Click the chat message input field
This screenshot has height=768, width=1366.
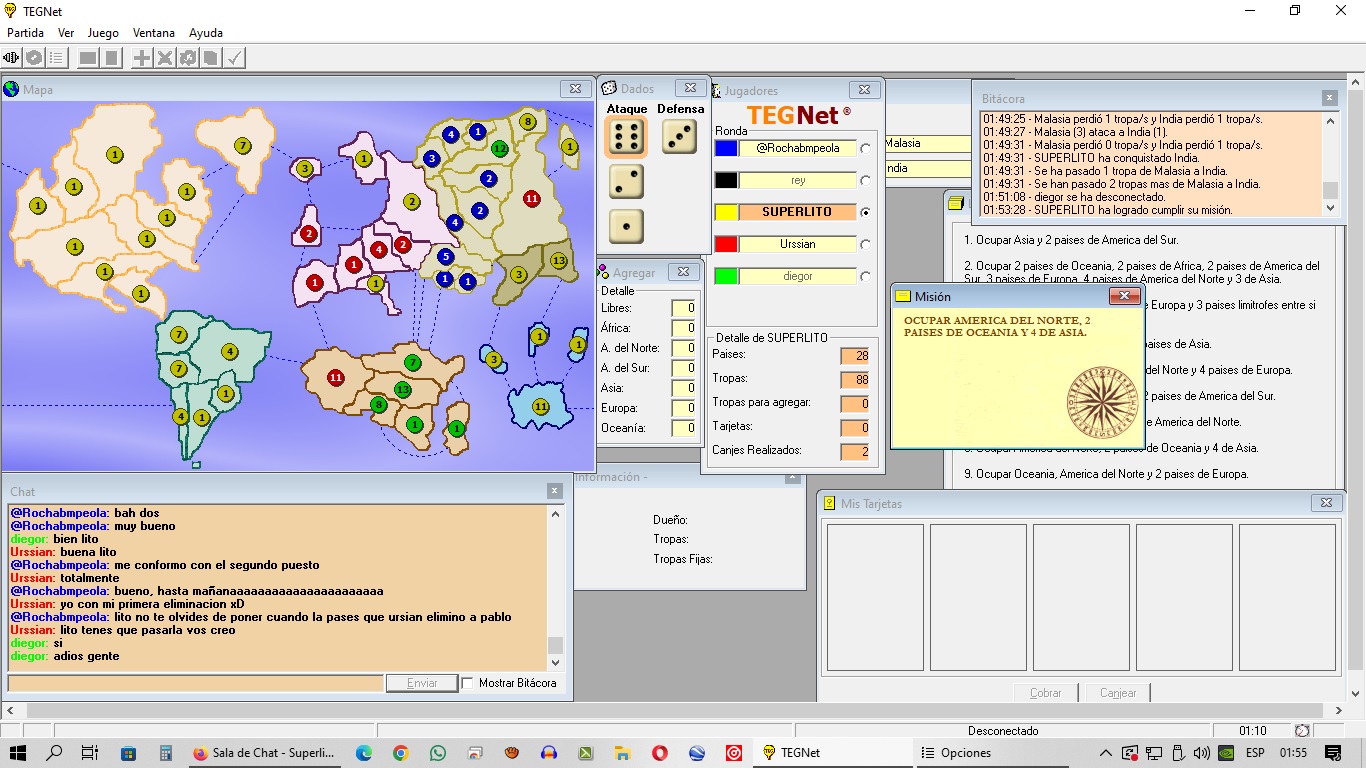[196, 683]
